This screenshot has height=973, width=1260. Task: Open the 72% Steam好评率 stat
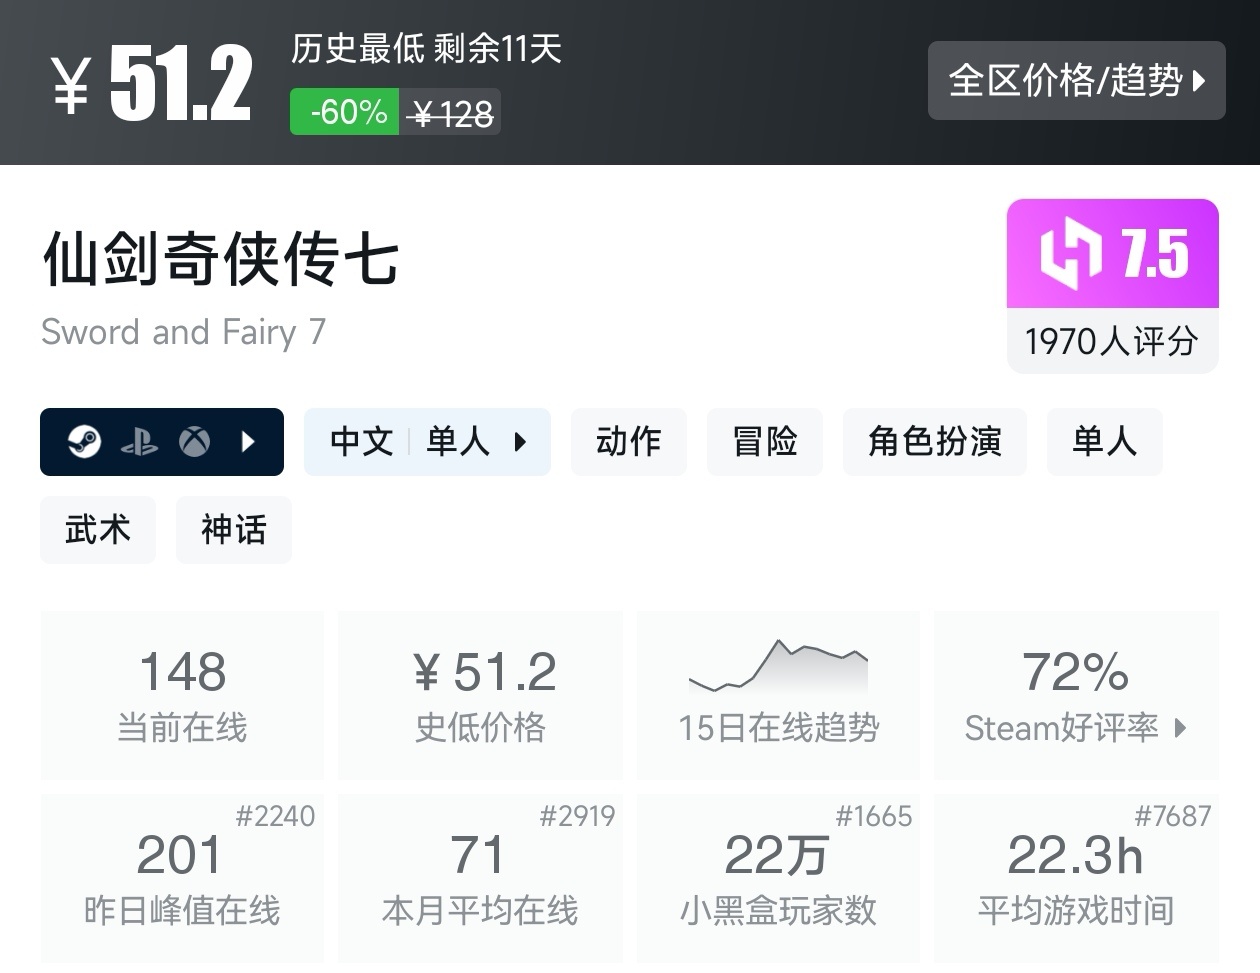tap(1076, 695)
